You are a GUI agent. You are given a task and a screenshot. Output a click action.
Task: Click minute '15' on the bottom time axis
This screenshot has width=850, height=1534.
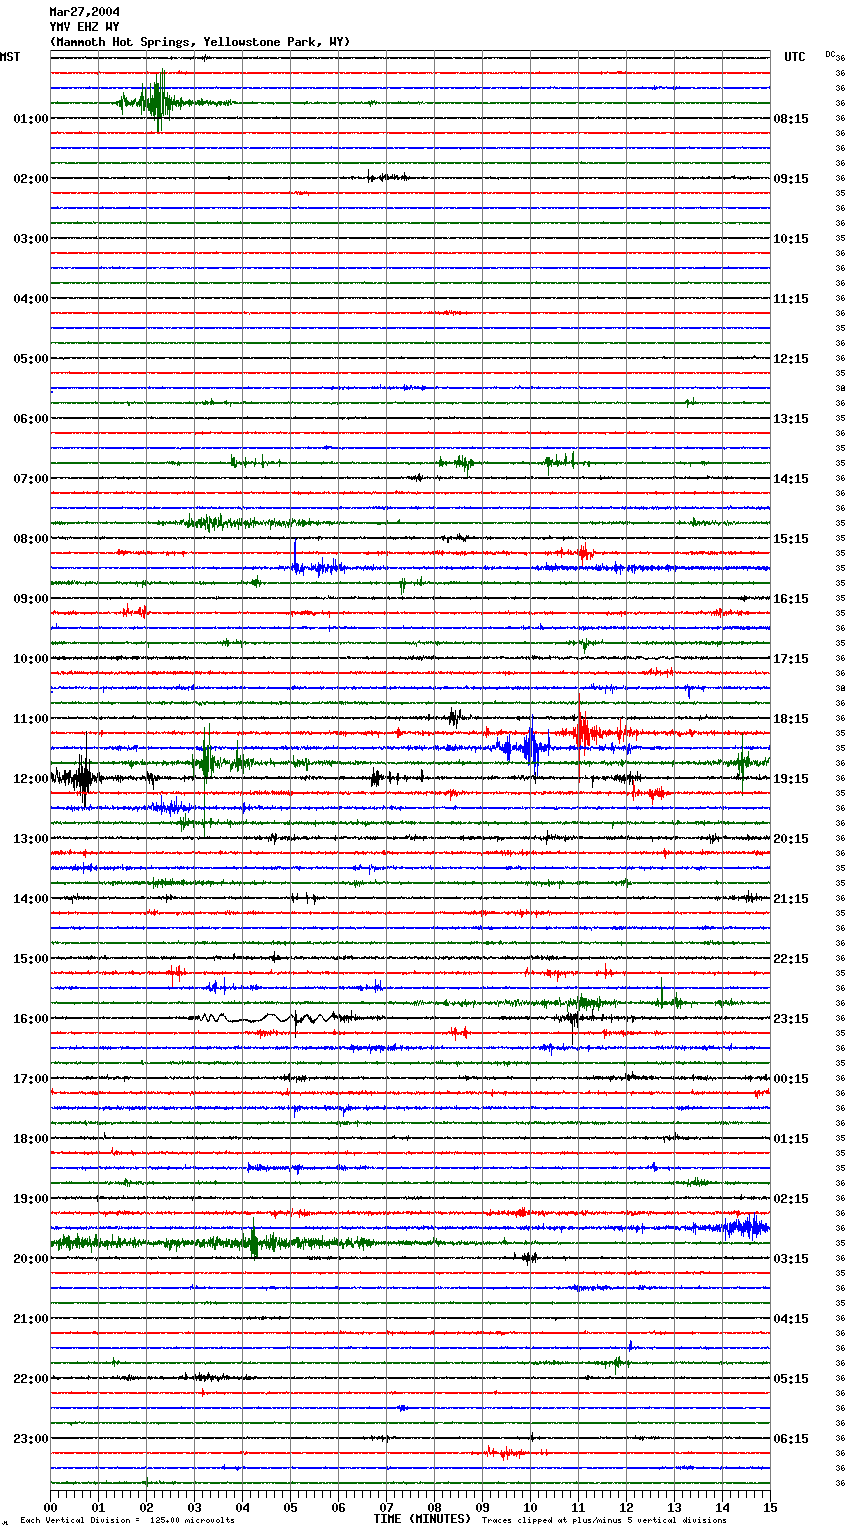(770, 1508)
